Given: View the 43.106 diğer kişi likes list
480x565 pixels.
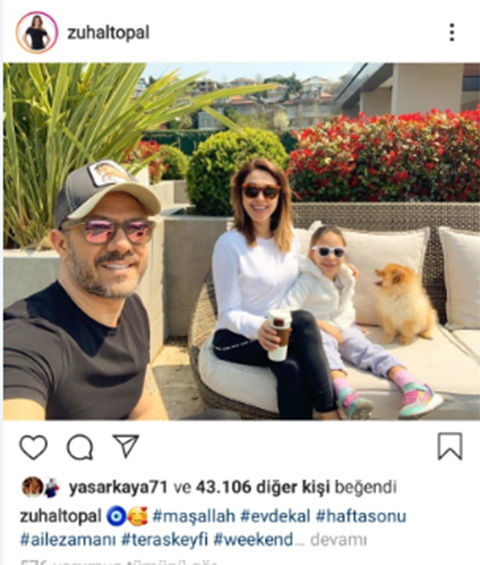Looking at the screenshot, I should pos(263,487).
